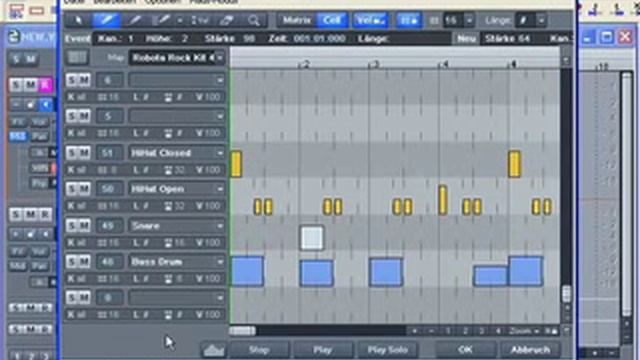The image size is (640, 360).
Task: Solo the HiHat Closed drum row
Action: coord(72,153)
